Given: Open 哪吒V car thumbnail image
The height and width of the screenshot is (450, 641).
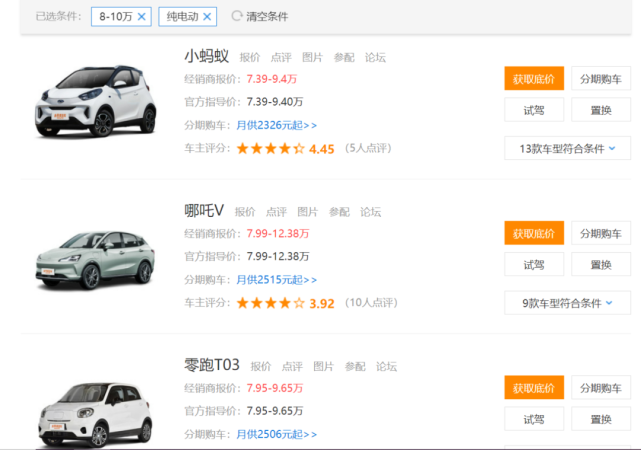Looking at the screenshot, I should pos(96,260).
